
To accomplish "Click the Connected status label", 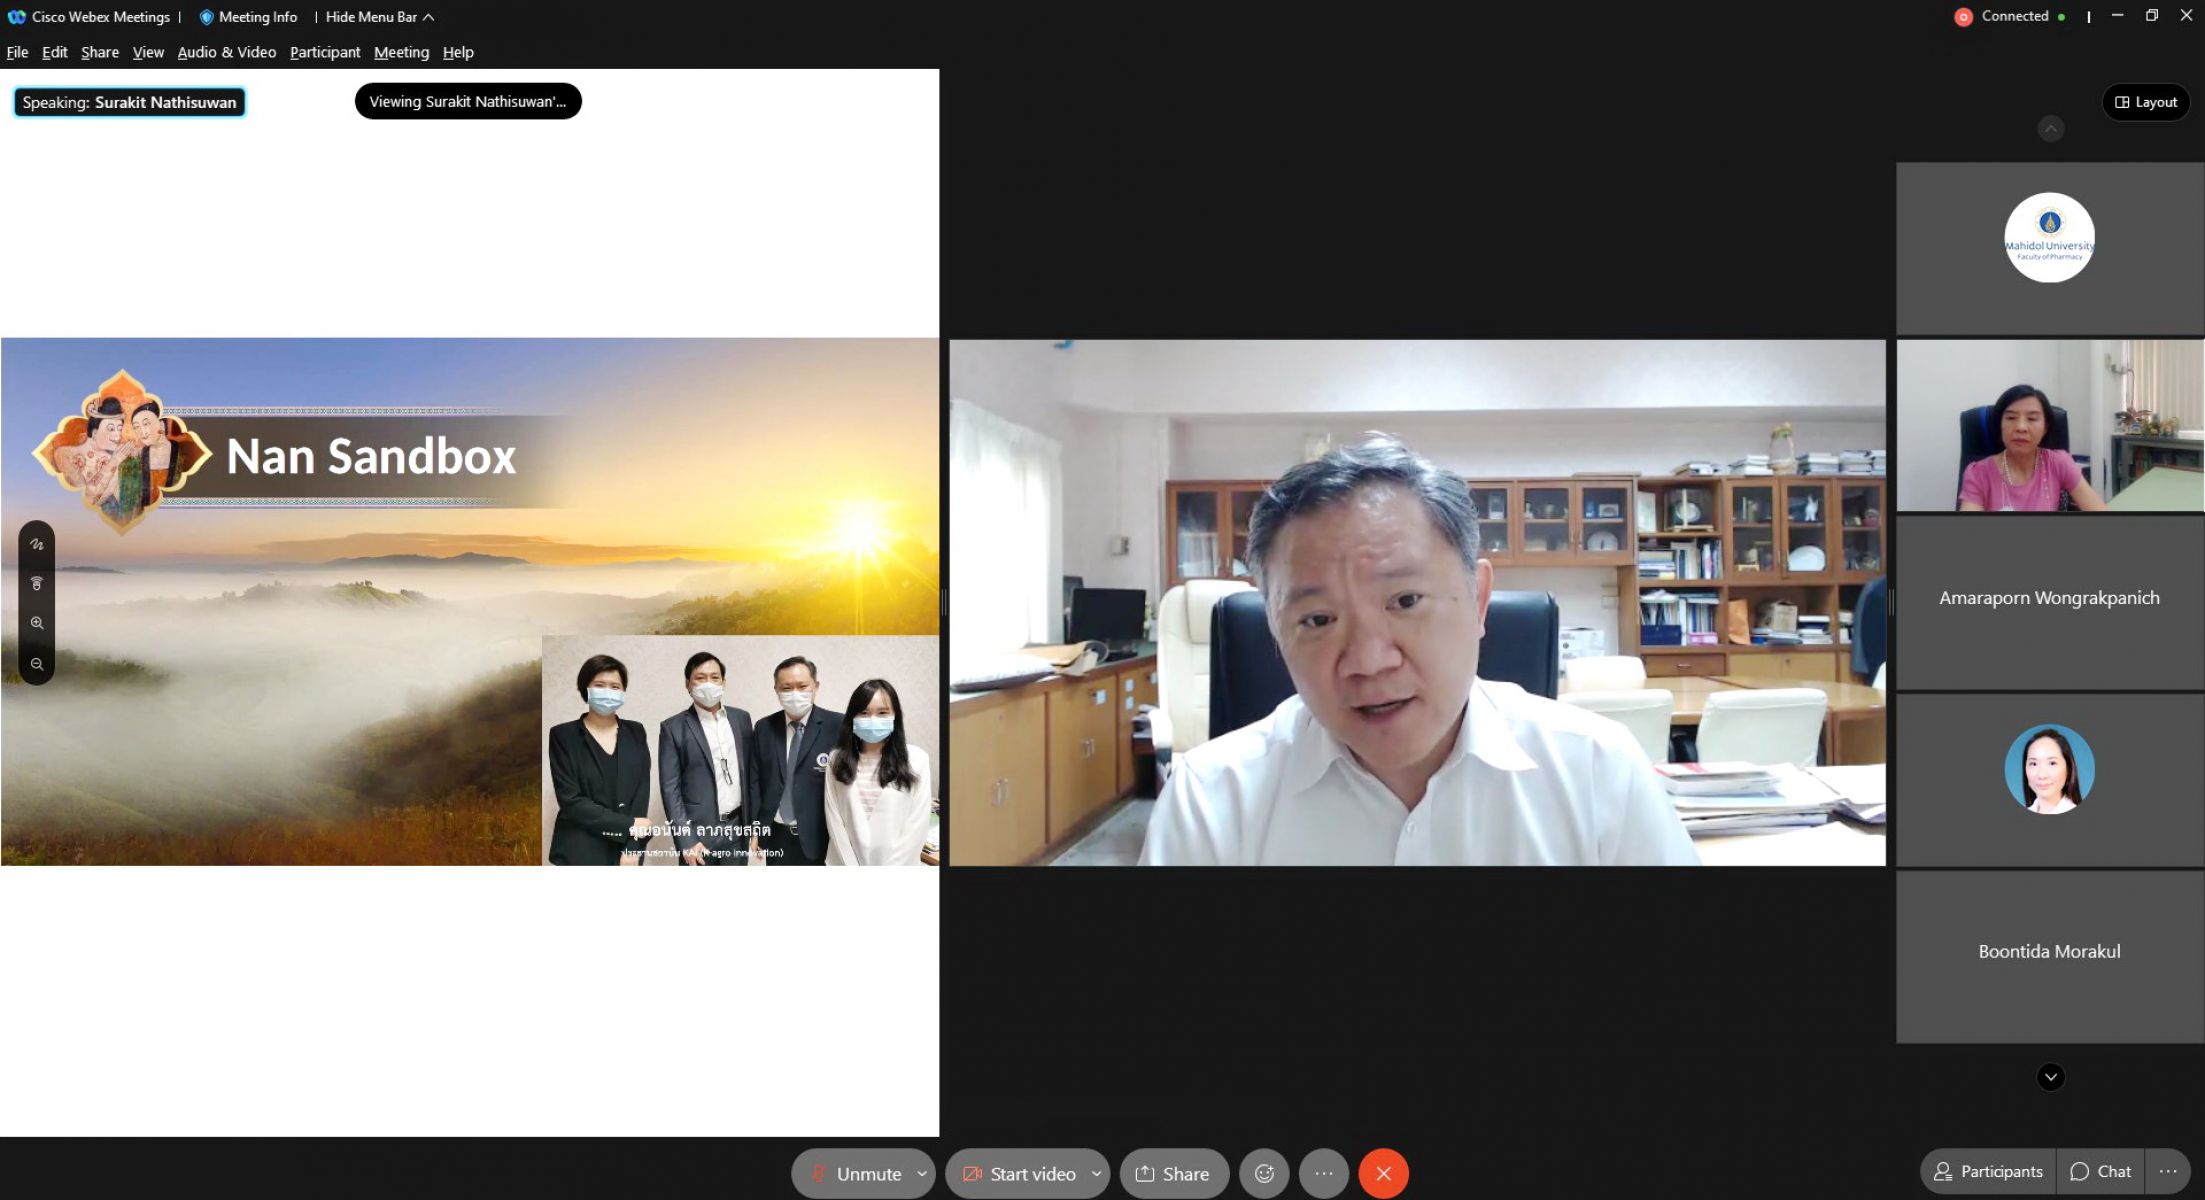I will [2014, 16].
